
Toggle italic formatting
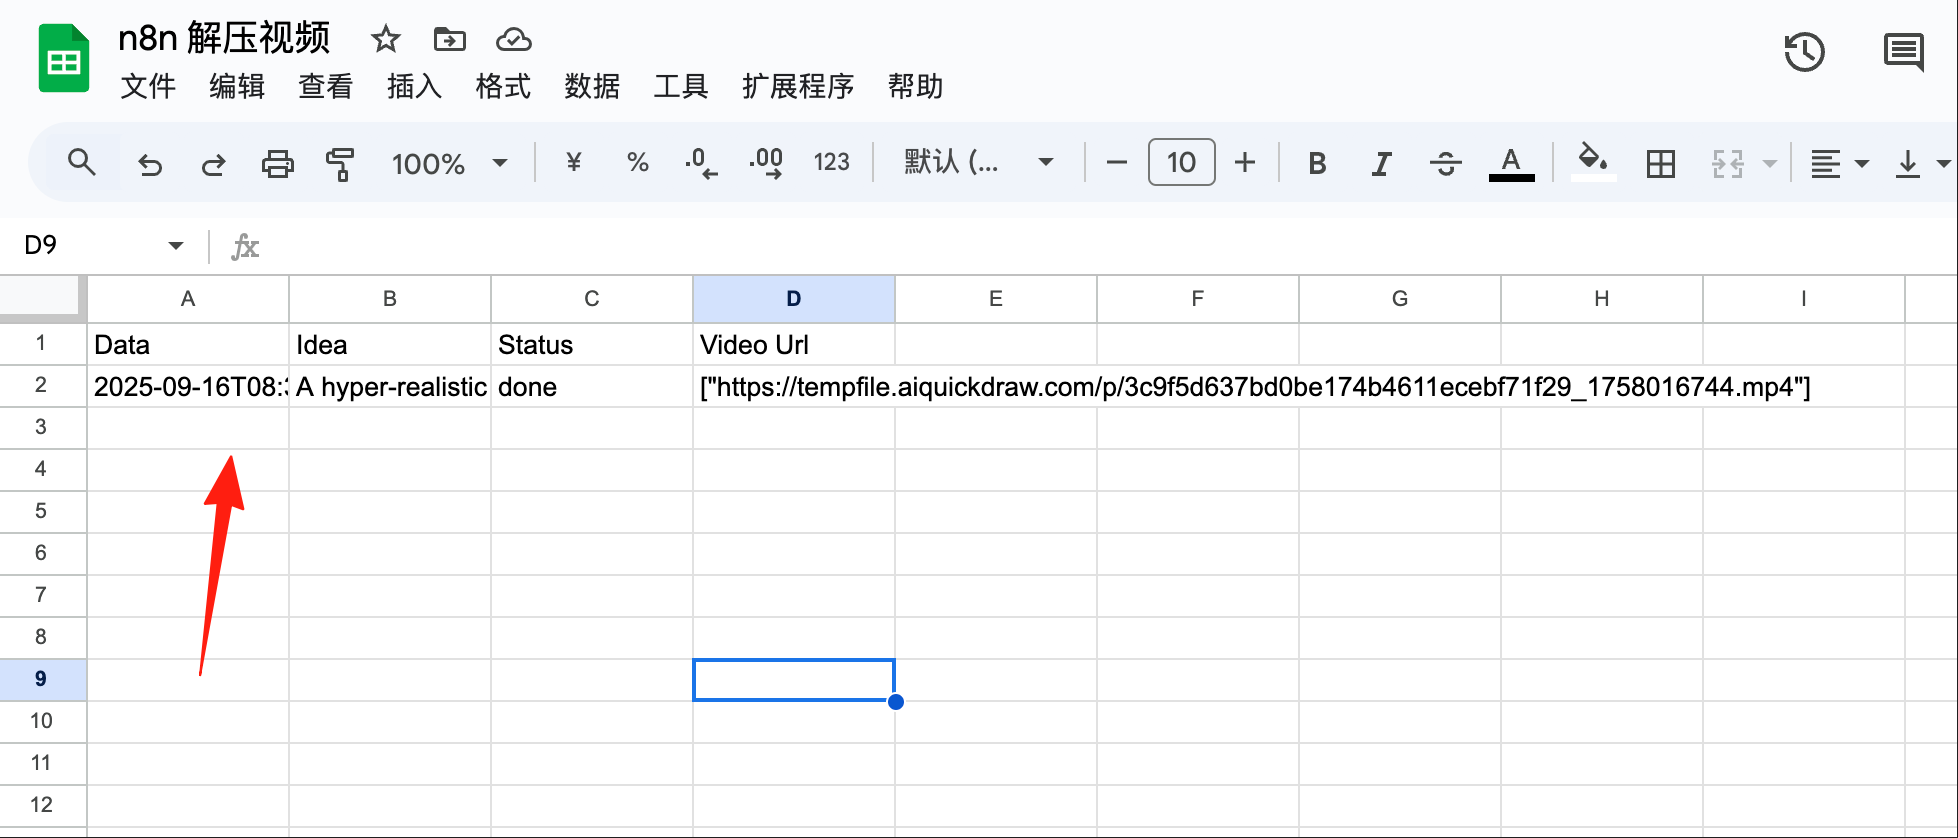click(1381, 163)
